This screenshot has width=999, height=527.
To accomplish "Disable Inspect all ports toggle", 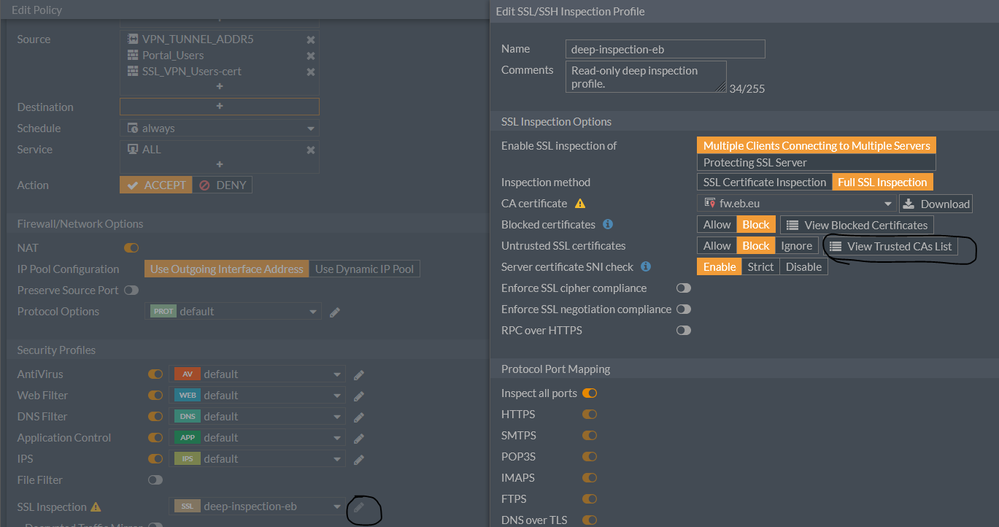I will [590, 393].
